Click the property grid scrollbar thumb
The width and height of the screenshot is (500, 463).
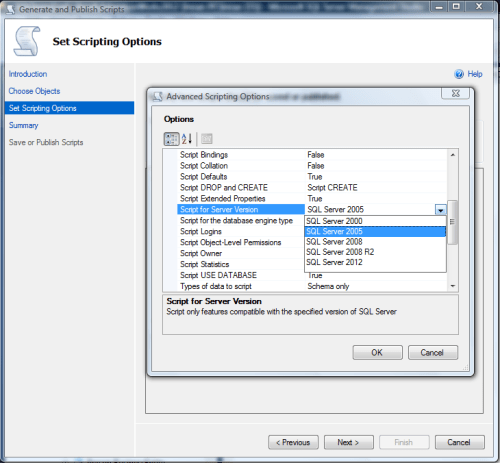coord(452,222)
